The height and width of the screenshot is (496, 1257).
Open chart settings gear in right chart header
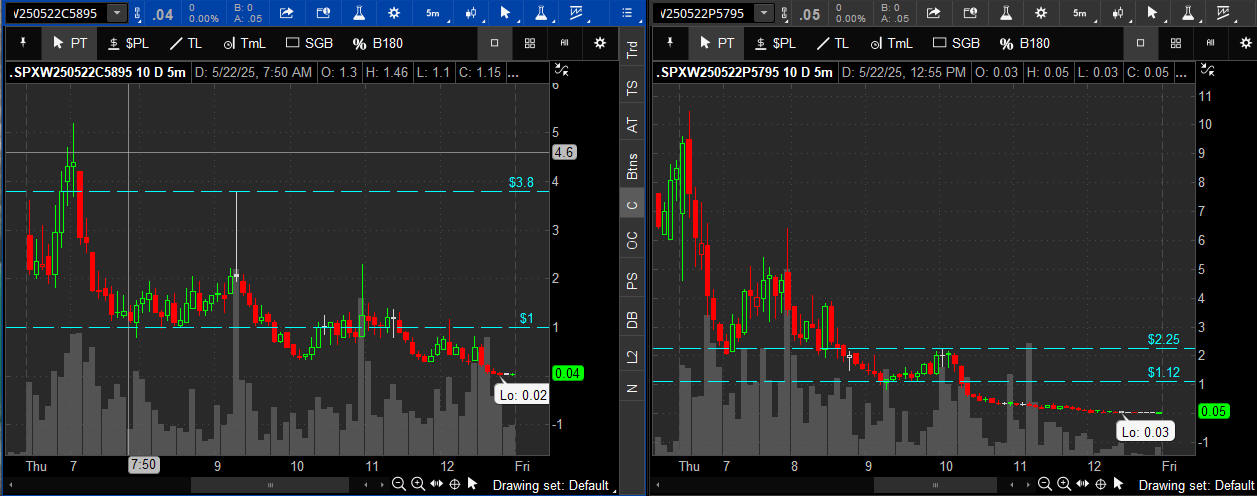click(1041, 13)
